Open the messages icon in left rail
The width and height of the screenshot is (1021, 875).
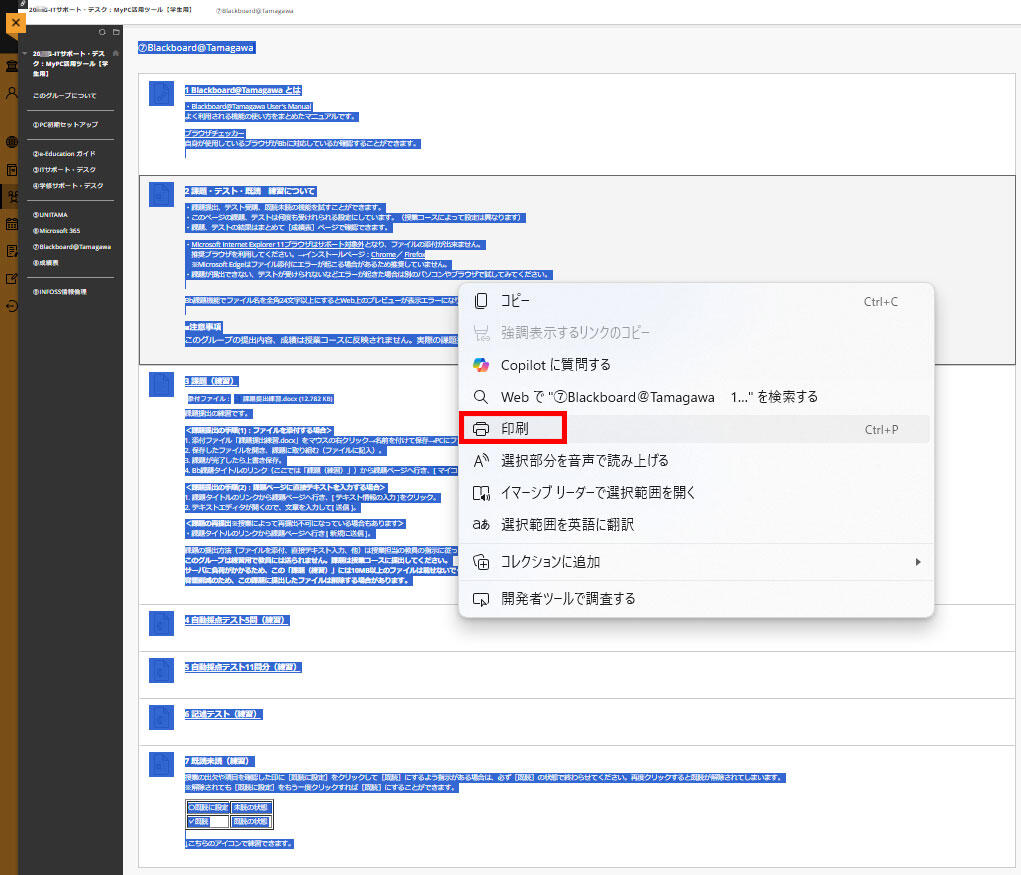(x=11, y=251)
